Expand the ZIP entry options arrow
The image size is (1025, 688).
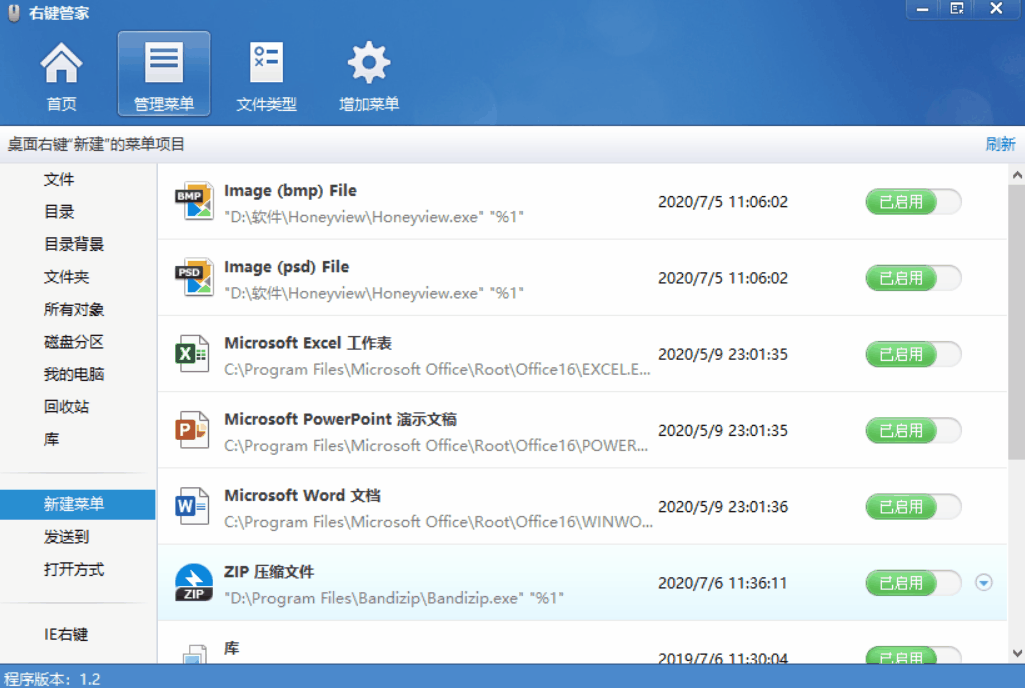(x=984, y=582)
